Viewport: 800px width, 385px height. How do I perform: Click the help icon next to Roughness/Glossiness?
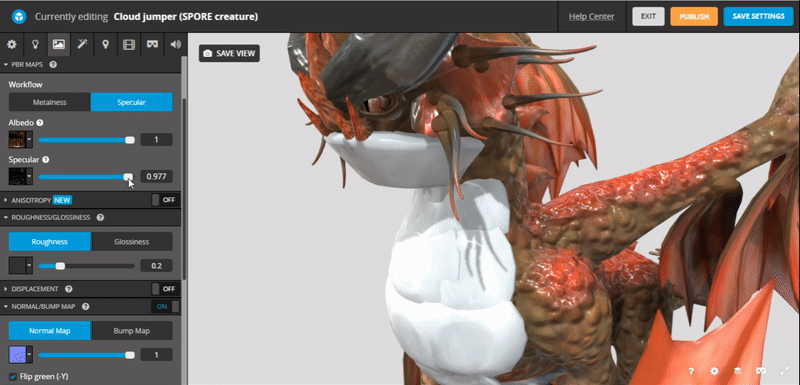point(100,217)
